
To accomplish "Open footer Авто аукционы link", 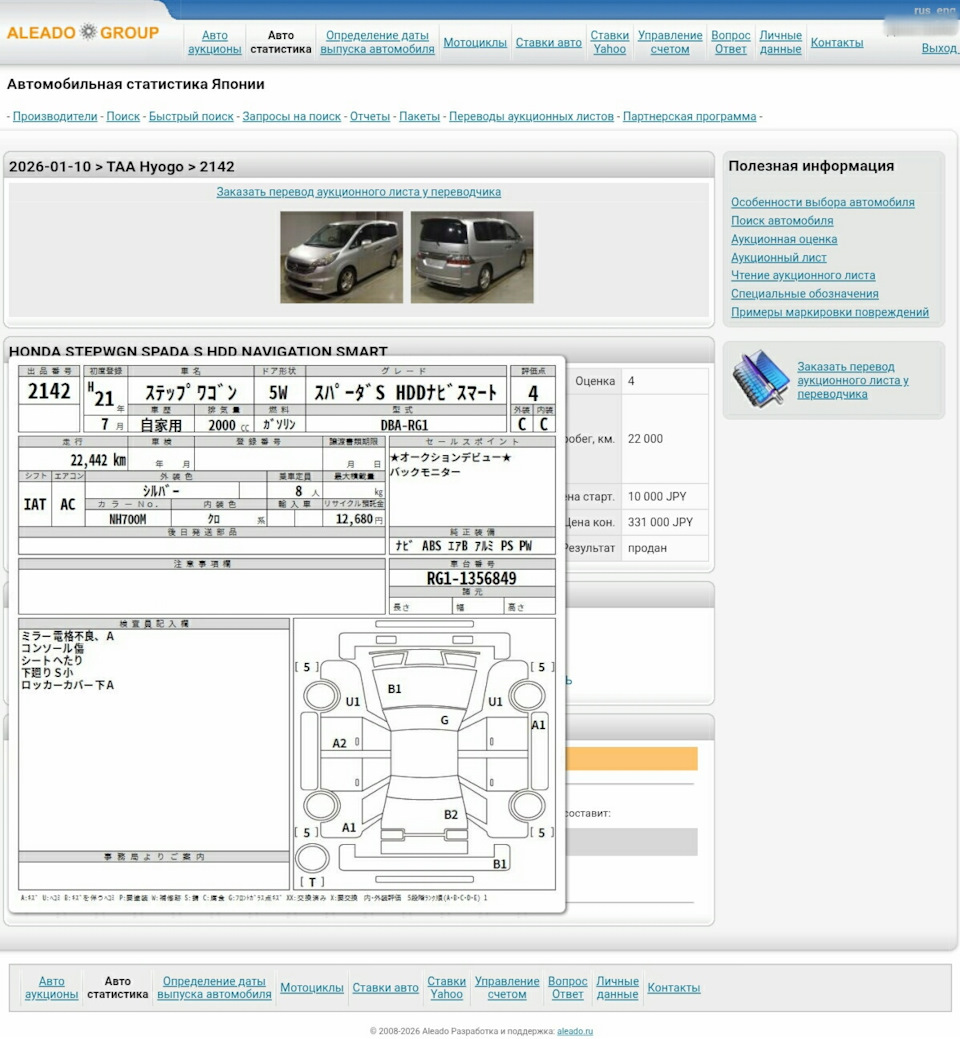I will 52,987.
